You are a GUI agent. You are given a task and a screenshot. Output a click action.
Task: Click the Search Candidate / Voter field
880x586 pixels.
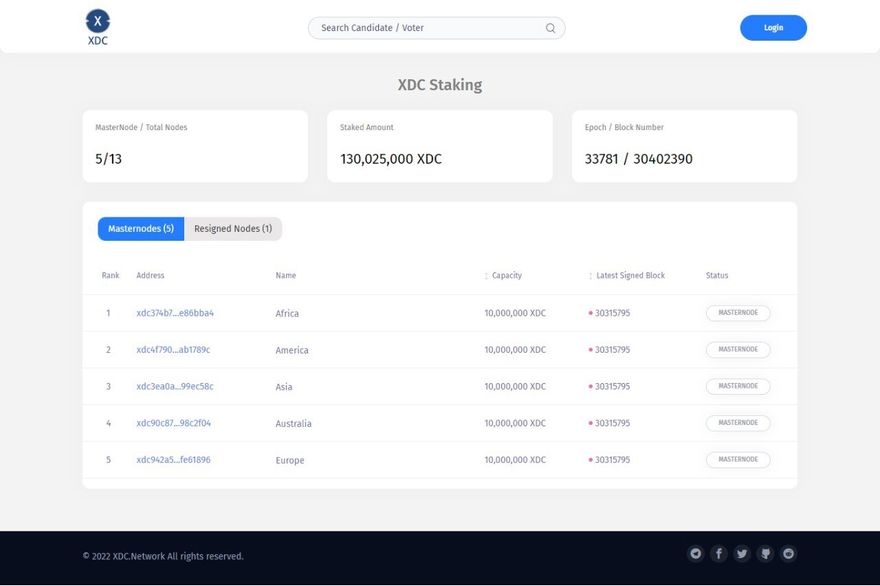[x=430, y=28]
